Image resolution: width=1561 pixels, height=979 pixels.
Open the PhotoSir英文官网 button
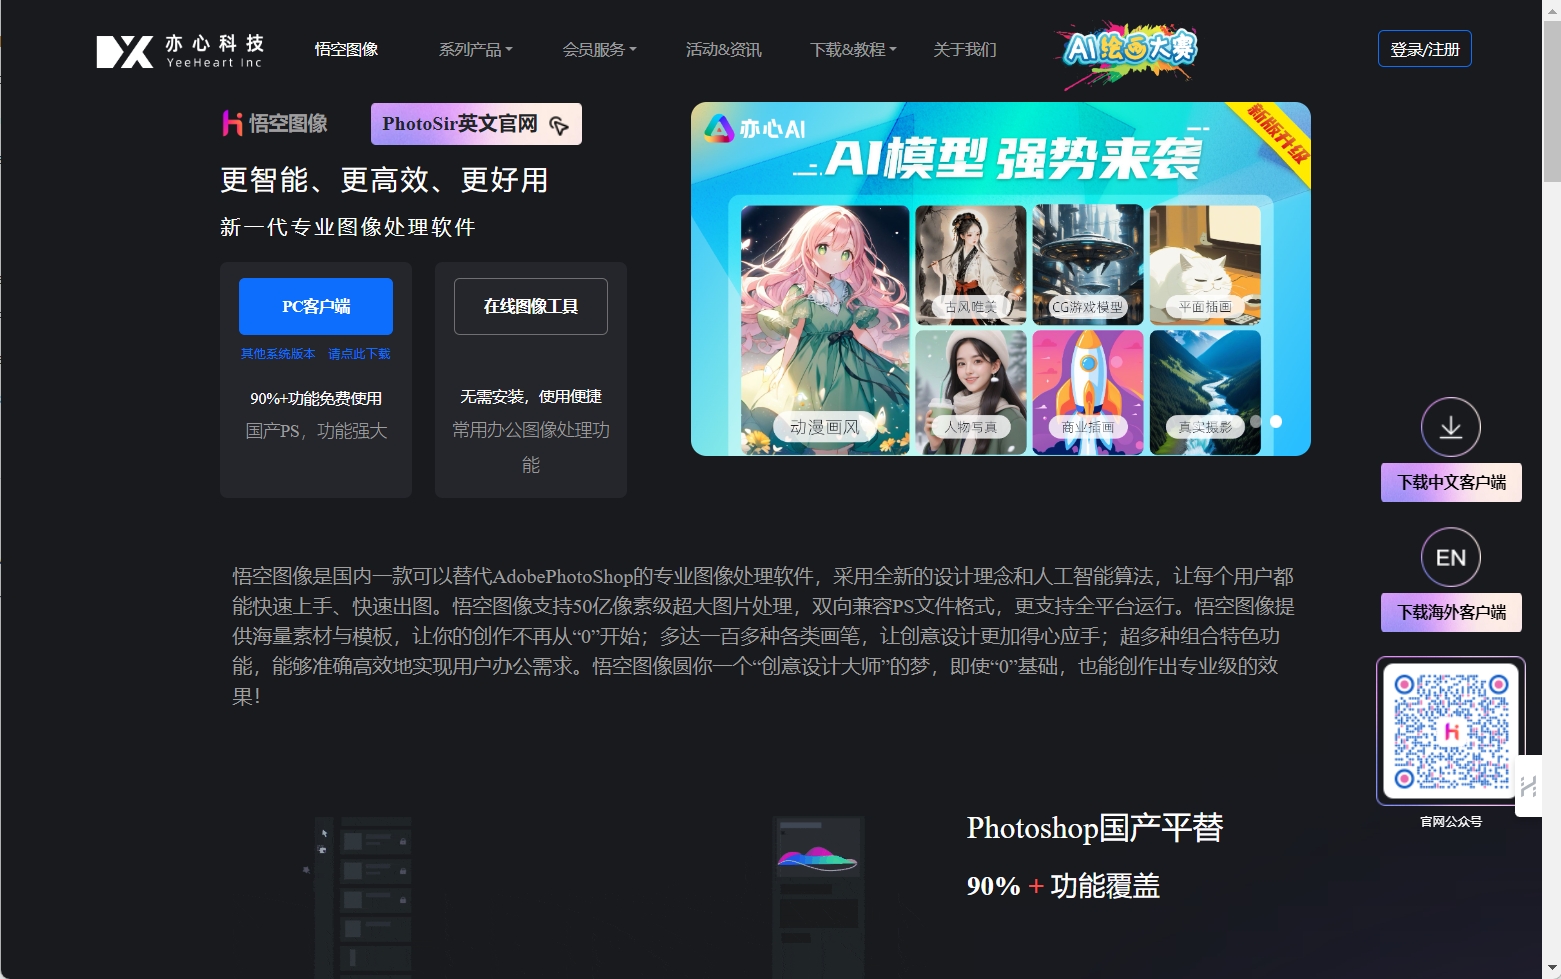click(x=476, y=124)
